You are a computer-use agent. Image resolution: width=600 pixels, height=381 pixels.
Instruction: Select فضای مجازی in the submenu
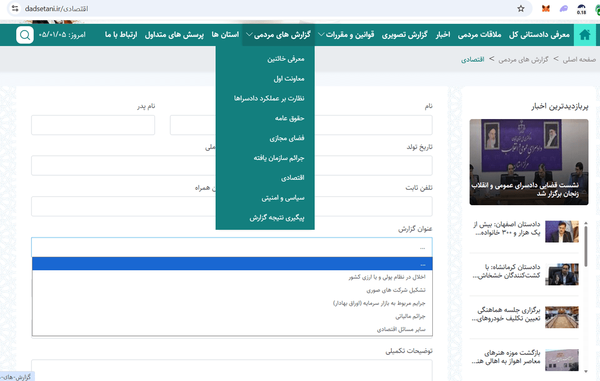287,138
